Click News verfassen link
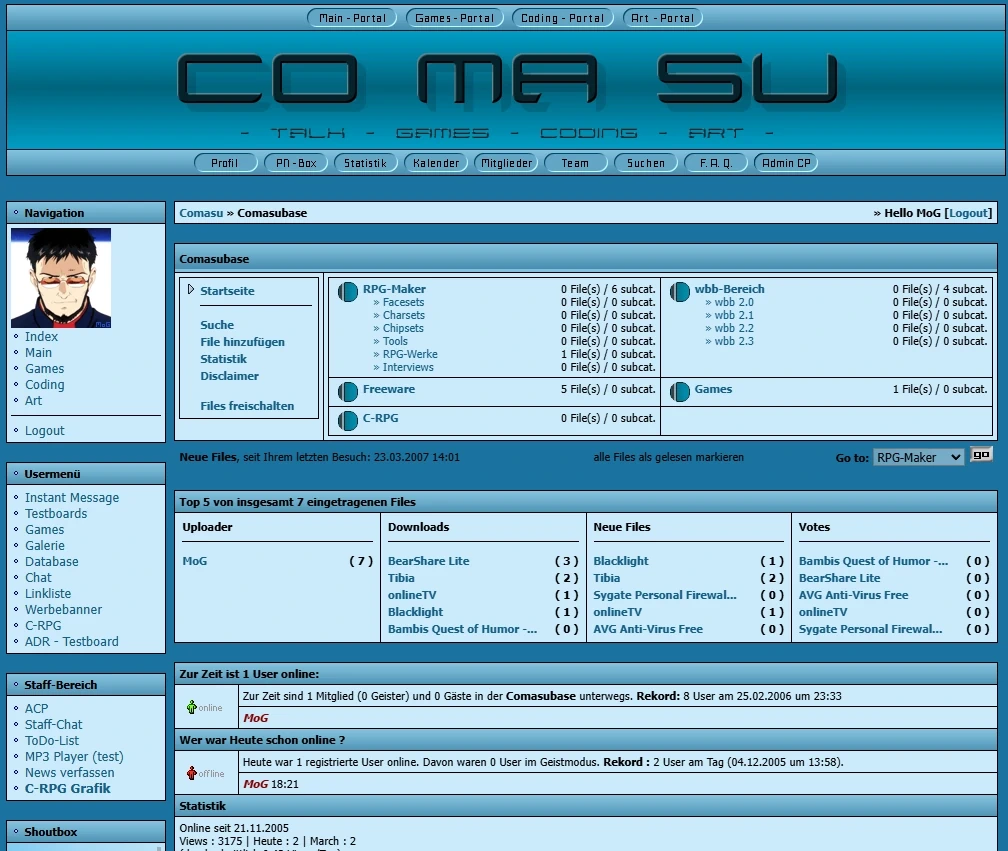 [x=69, y=773]
